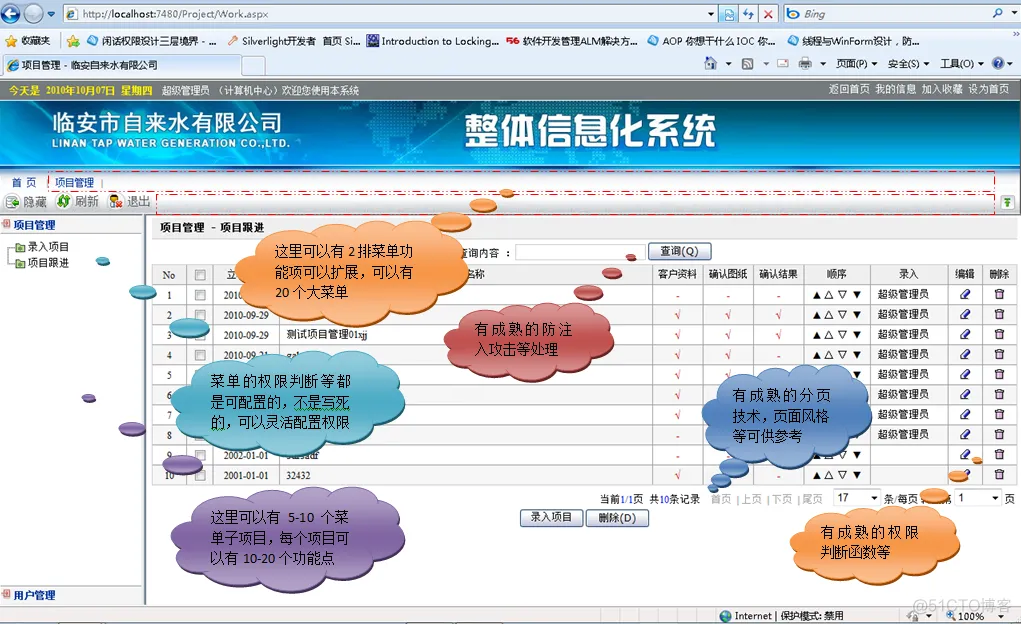This screenshot has width=1021, height=624.
Task: Click the green collapse-banner icon at right
Action: (1007, 202)
